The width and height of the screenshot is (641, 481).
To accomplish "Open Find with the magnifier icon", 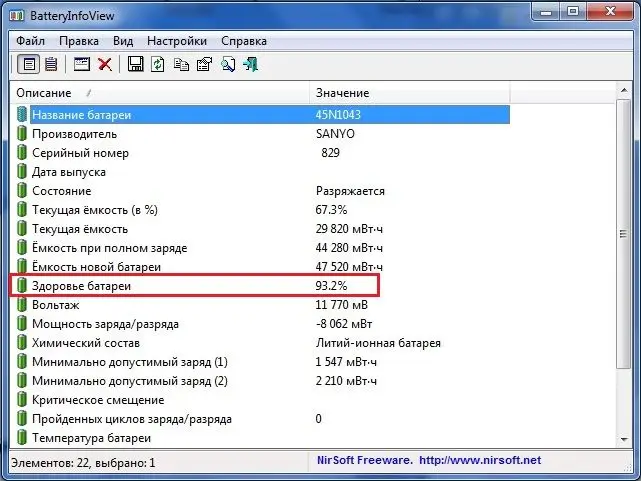I will (x=228, y=65).
